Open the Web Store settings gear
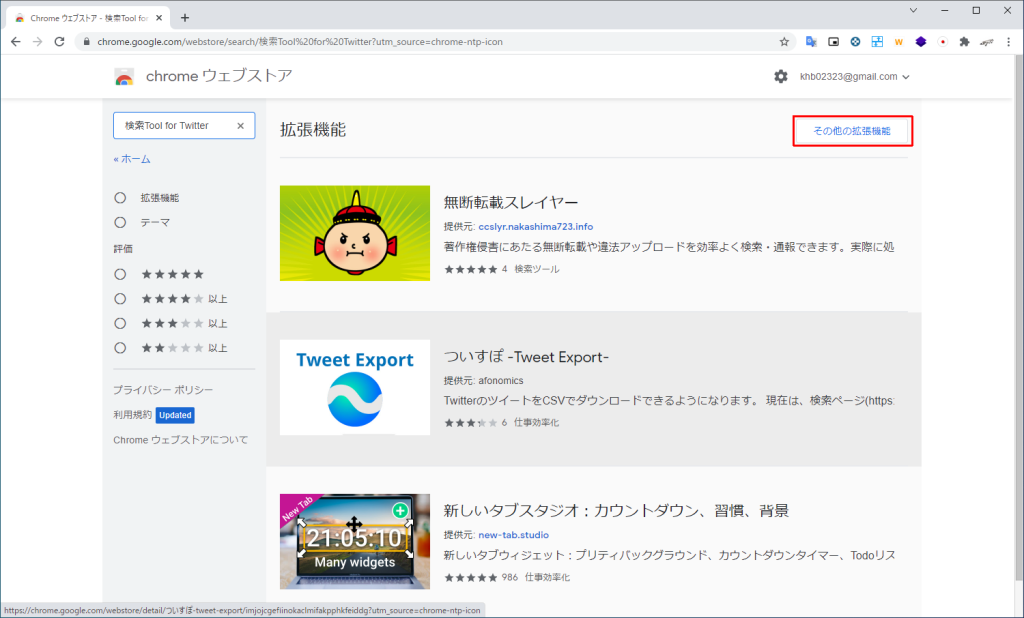The image size is (1024, 618). tap(780, 76)
